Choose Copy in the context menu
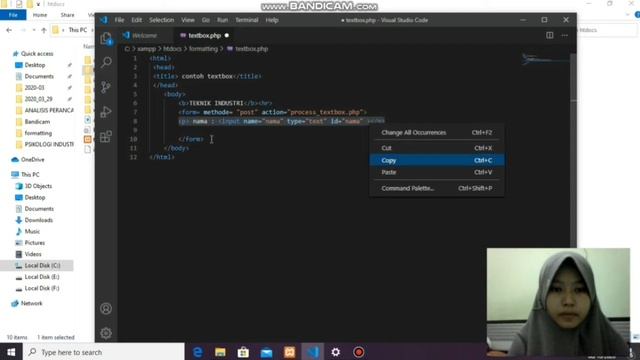 click(x=436, y=160)
